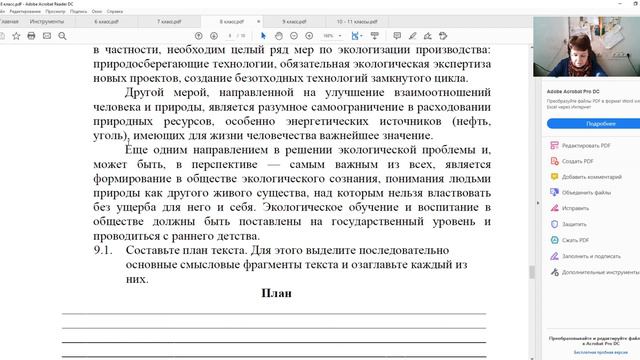The width and height of the screenshot is (640, 360).
Task: Open the Инструменты tab
Action: pyautogui.click(x=47, y=22)
